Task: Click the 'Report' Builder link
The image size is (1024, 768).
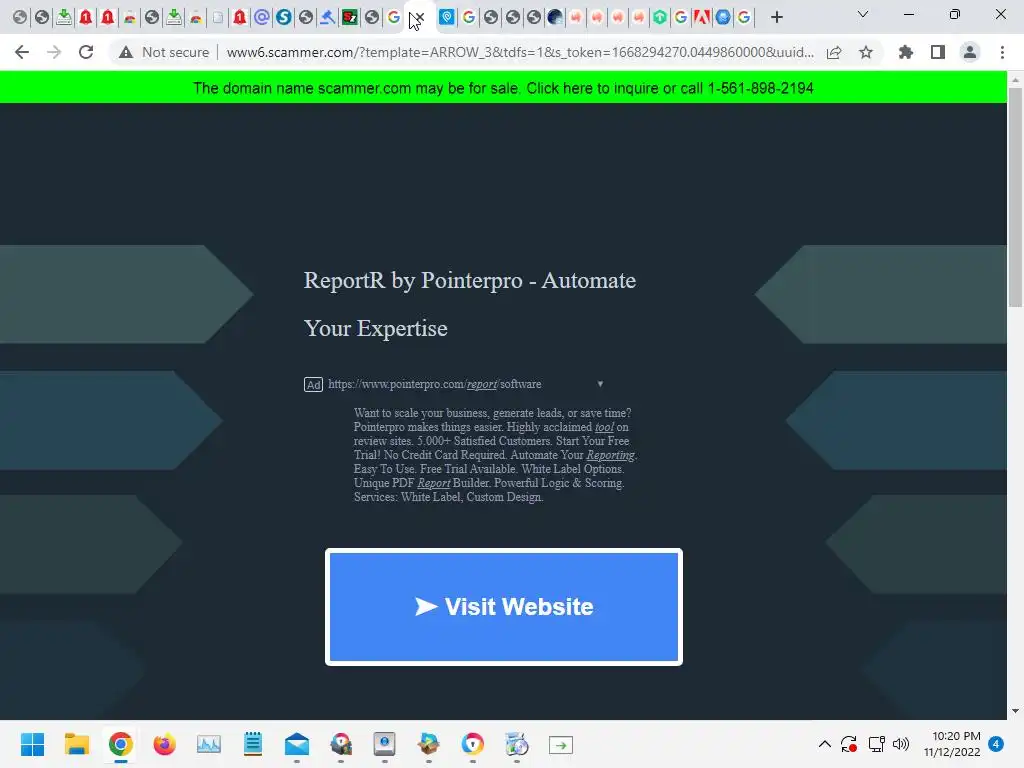Action: click(x=434, y=483)
